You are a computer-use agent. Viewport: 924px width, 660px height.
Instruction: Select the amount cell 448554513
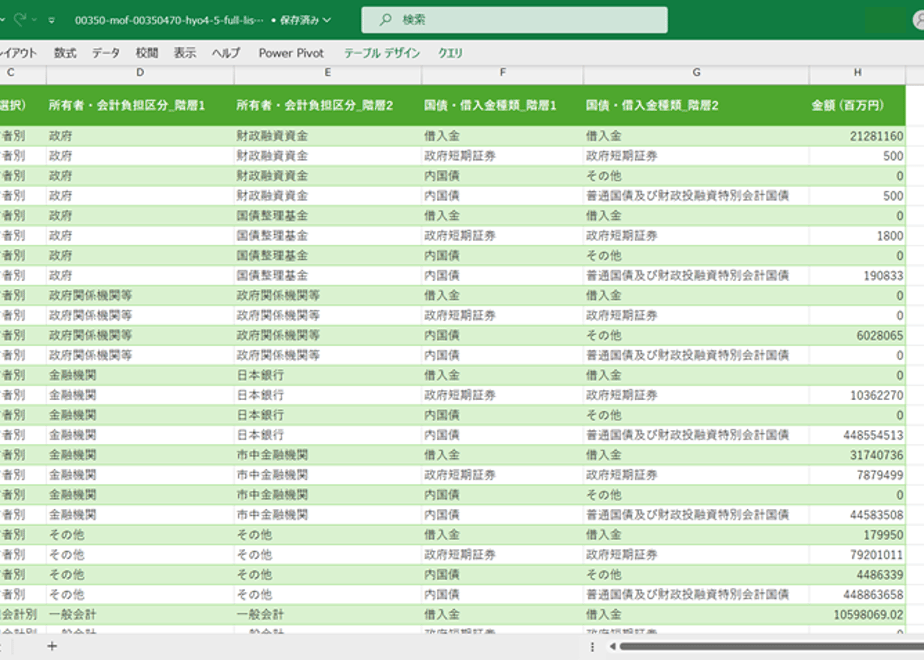tap(857, 435)
